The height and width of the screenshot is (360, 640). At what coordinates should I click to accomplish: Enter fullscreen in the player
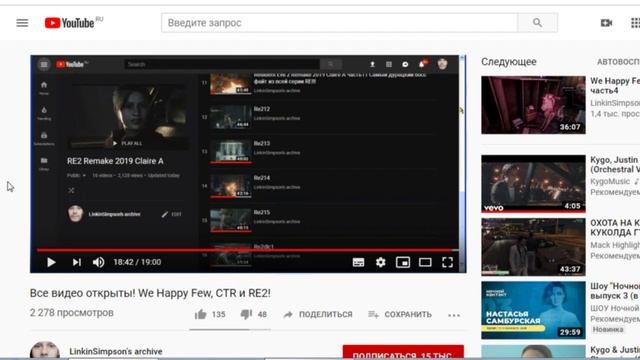pyautogui.click(x=447, y=262)
